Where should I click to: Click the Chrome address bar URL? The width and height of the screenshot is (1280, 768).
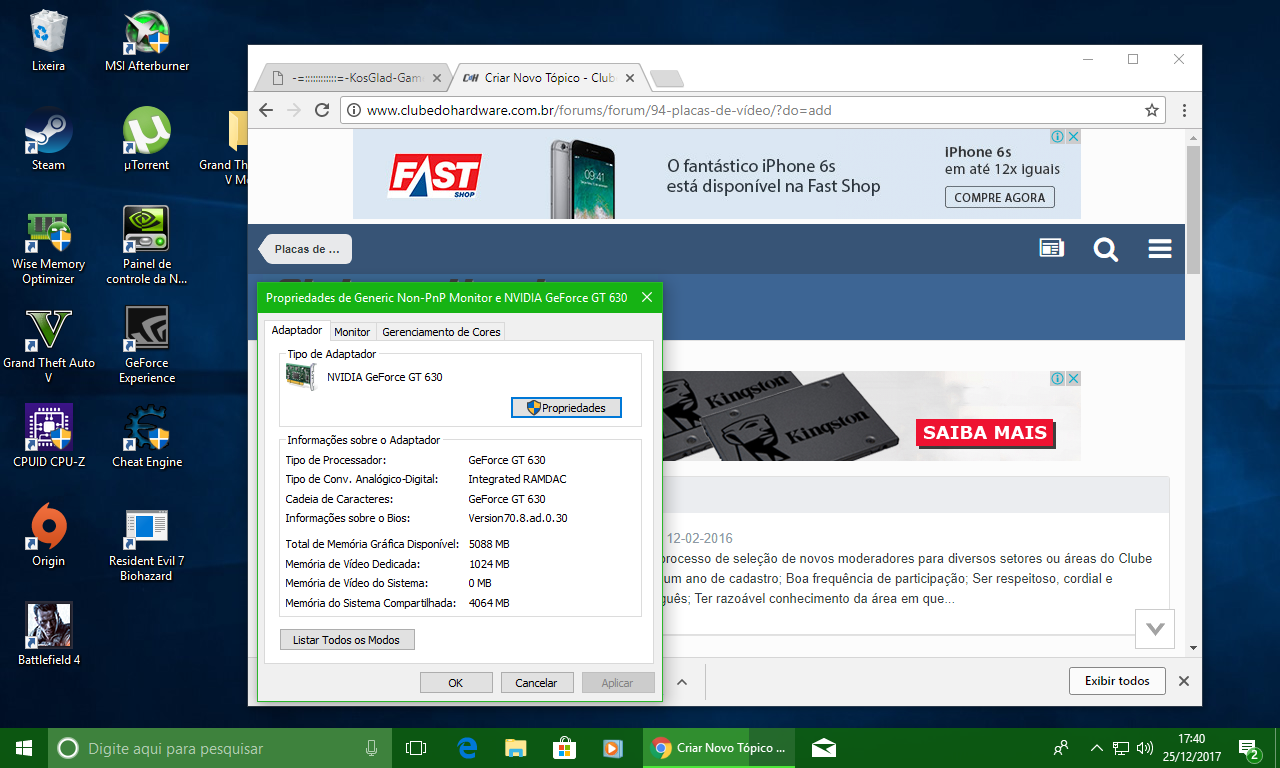pos(599,110)
